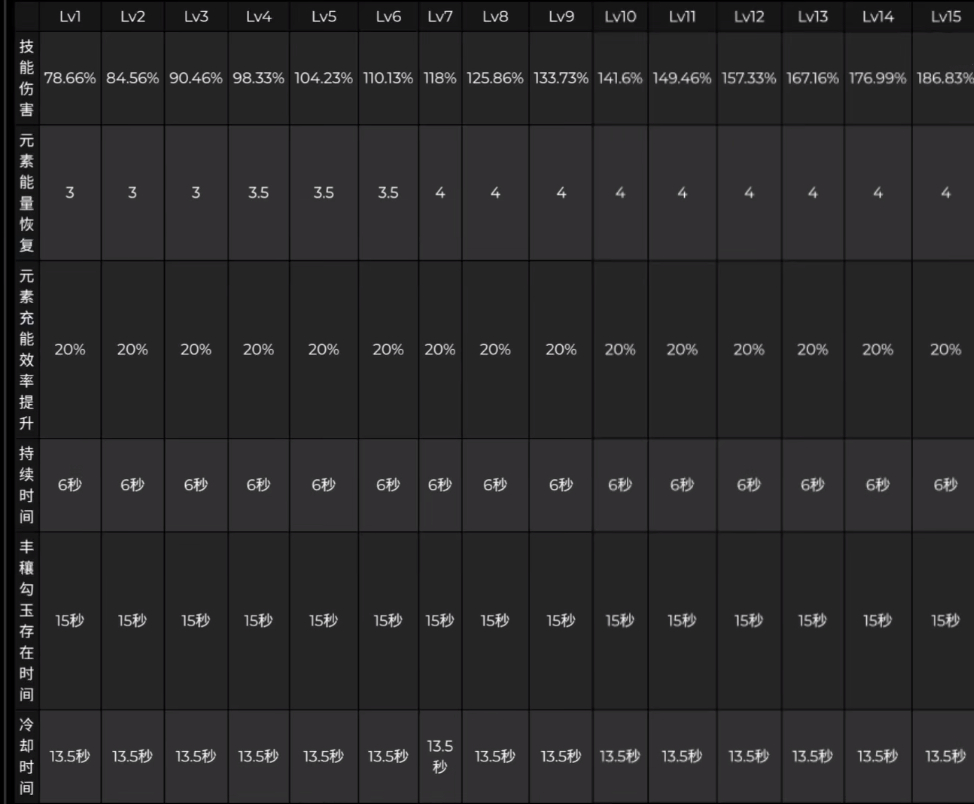Click the 141.6% cell under Lv10
The height and width of the screenshot is (804, 974).
pos(620,78)
